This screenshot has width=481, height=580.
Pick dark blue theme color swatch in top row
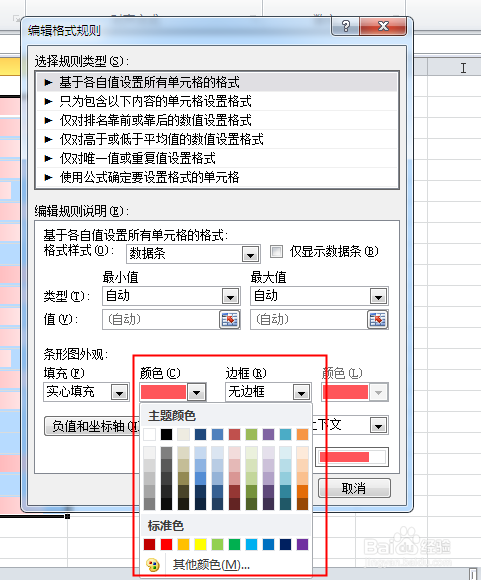[x=201, y=434]
